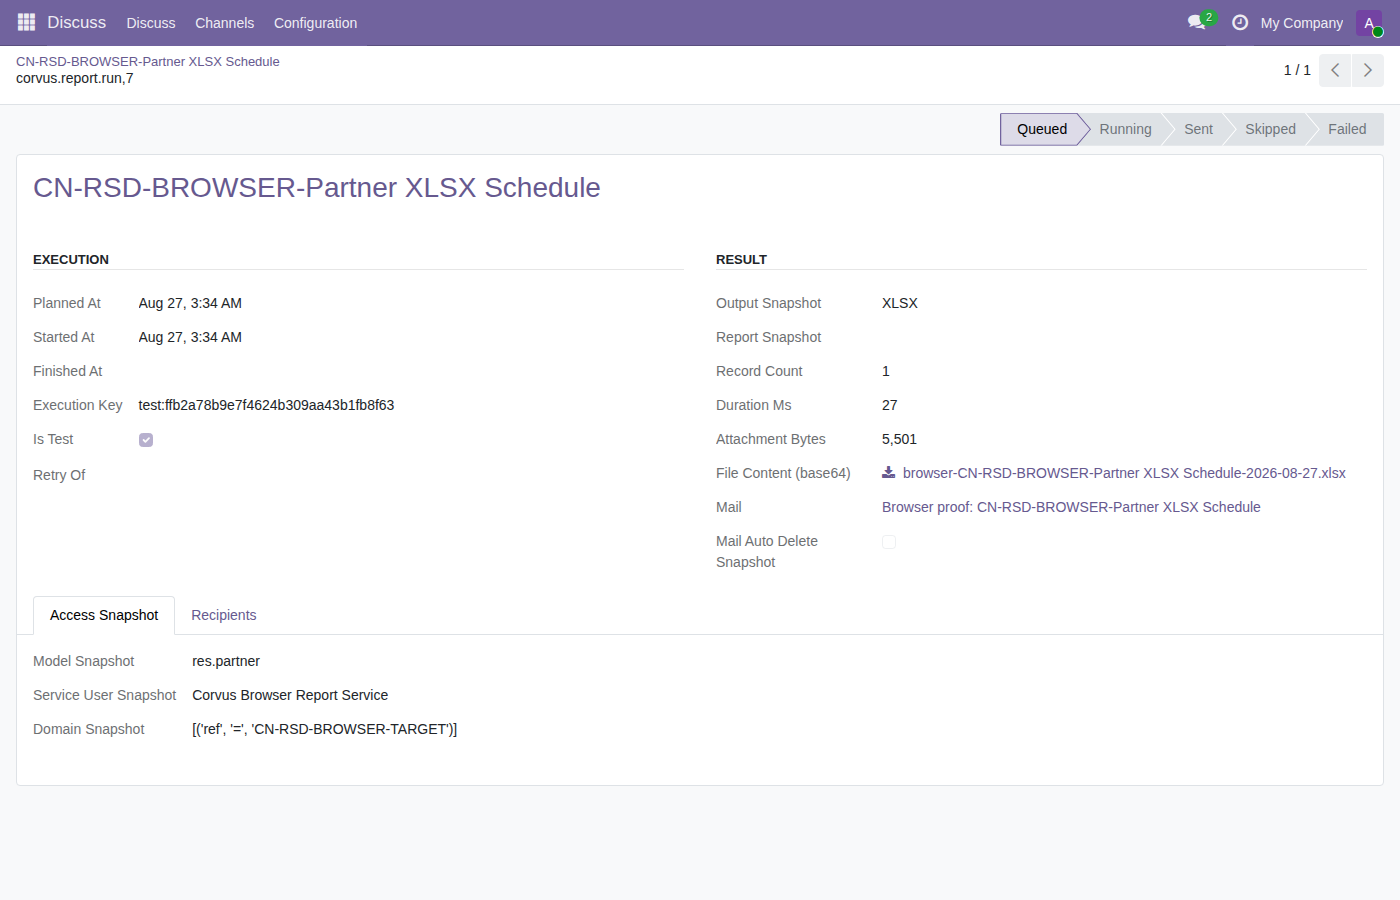This screenshot has width=1400, height=900.
Task: Set the status to Skipped
Action: click(1270, 129)
